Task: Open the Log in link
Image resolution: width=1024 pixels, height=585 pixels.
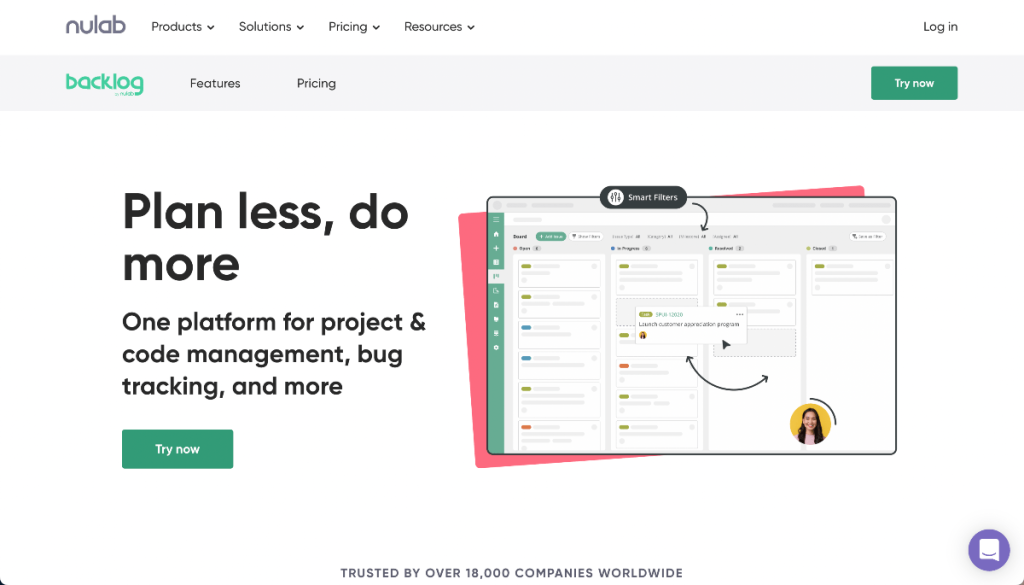Action: (940, 27)
